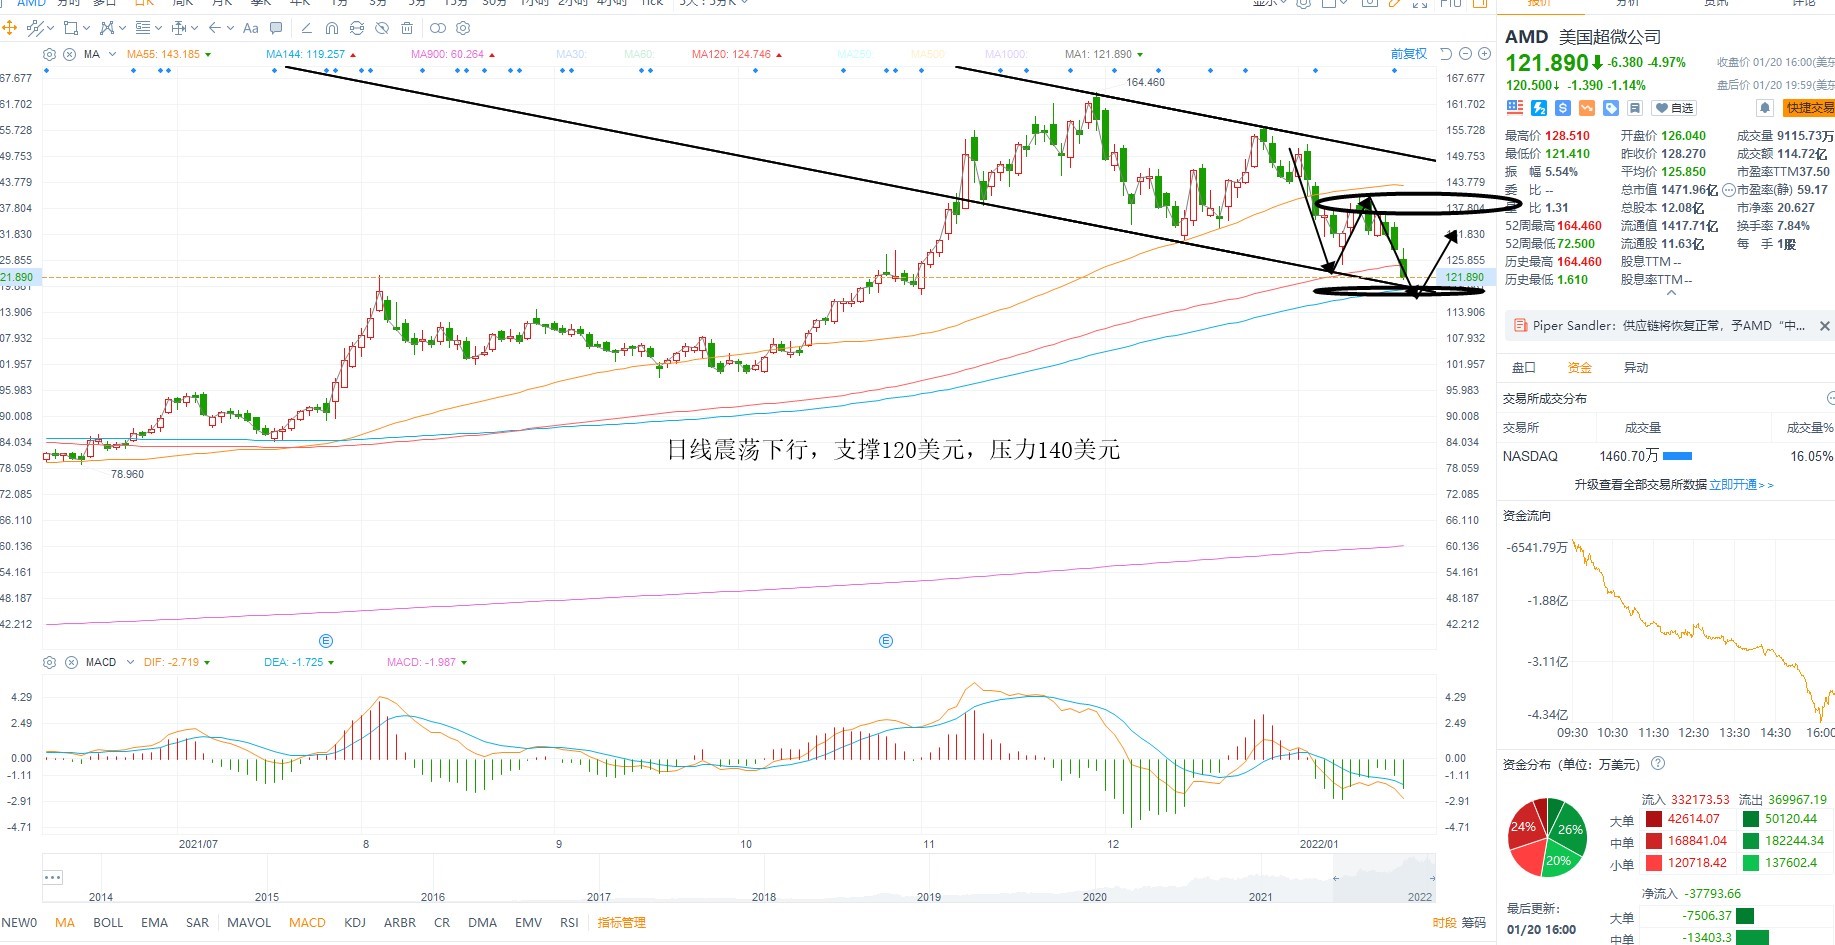Image resolution: width=1835 pixels, height=945 pixels.
Task: Open help icon beside 资金分布
Action: click(x=1658, y=764)
